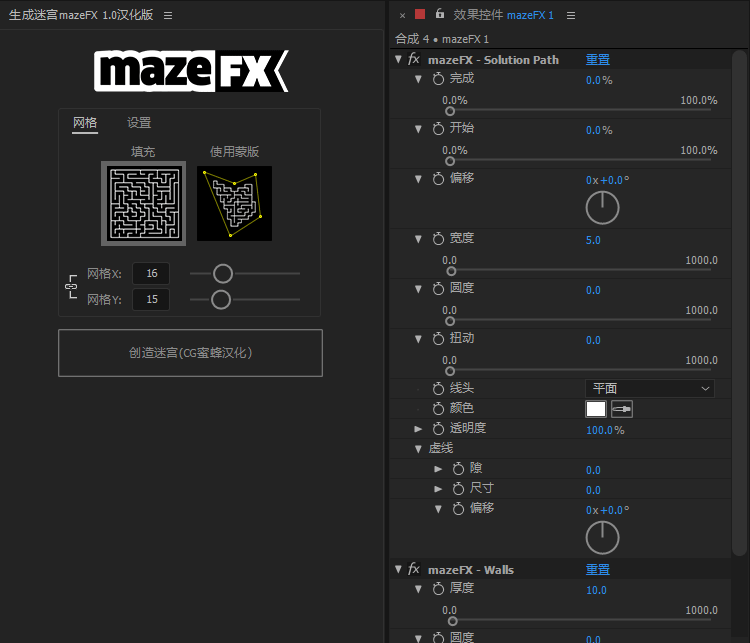750x643 pixels.
Task: Toggle stopwatch for 扭动 property
Action: coord(438,339)
